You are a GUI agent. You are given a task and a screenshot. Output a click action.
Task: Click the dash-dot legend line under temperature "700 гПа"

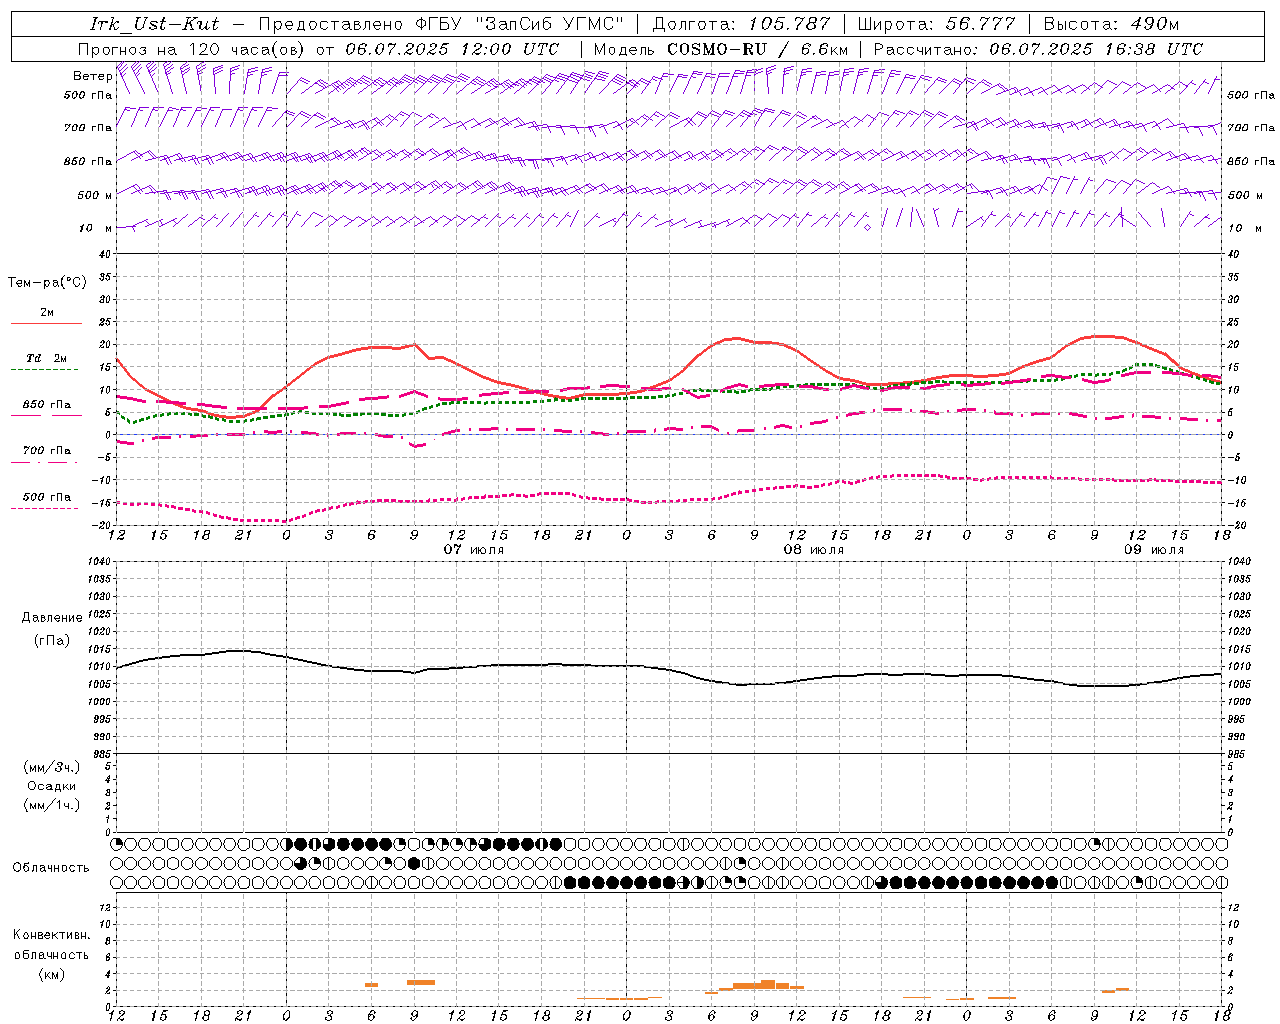point(44,462)
